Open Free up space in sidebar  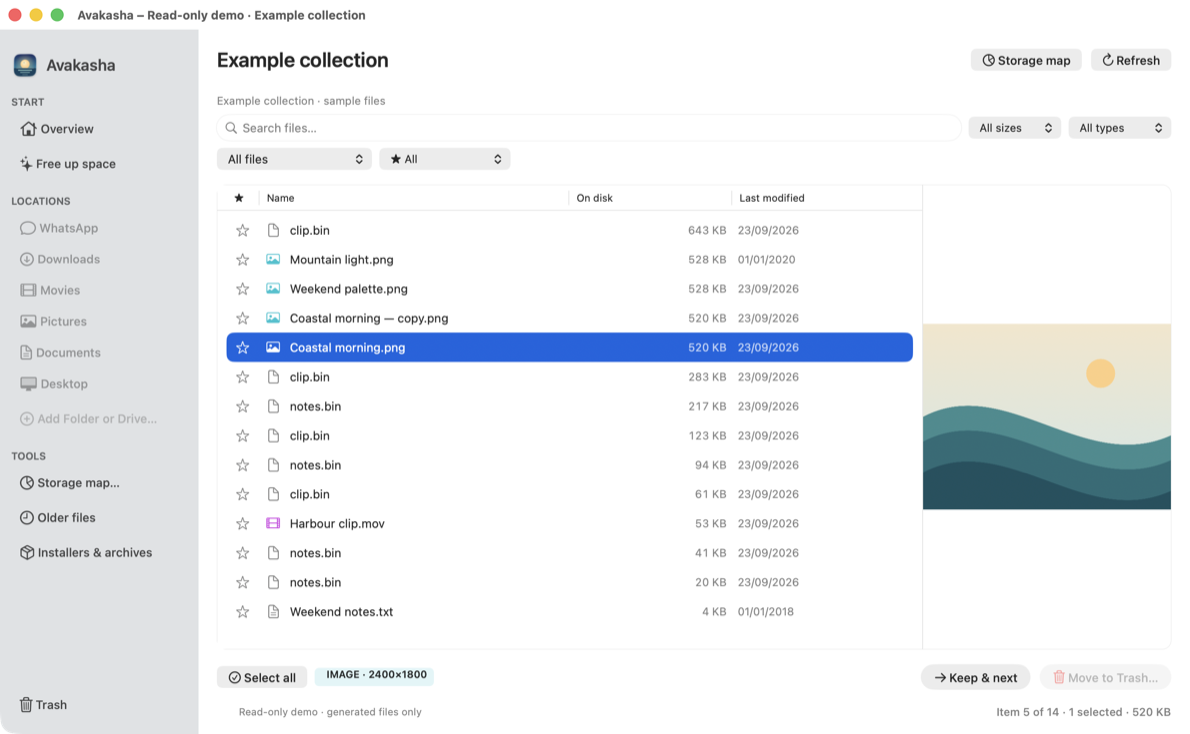(x=68, y=163)
